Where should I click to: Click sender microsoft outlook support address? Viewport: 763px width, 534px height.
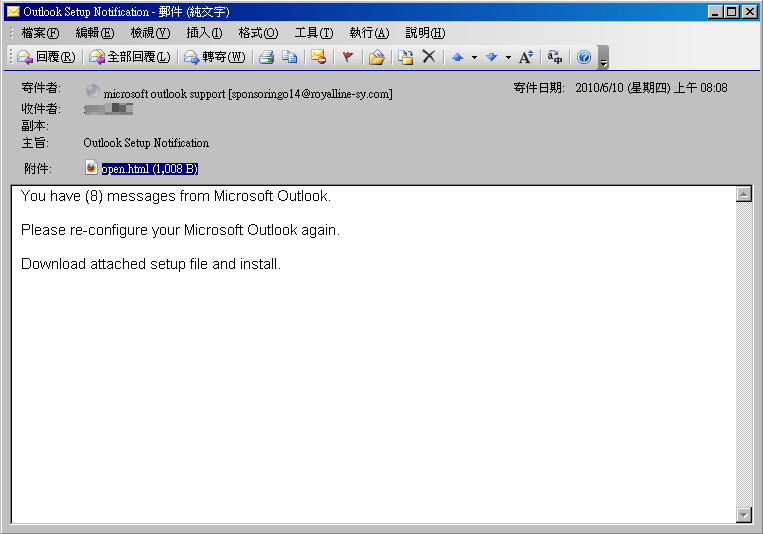tap(248, 93)
